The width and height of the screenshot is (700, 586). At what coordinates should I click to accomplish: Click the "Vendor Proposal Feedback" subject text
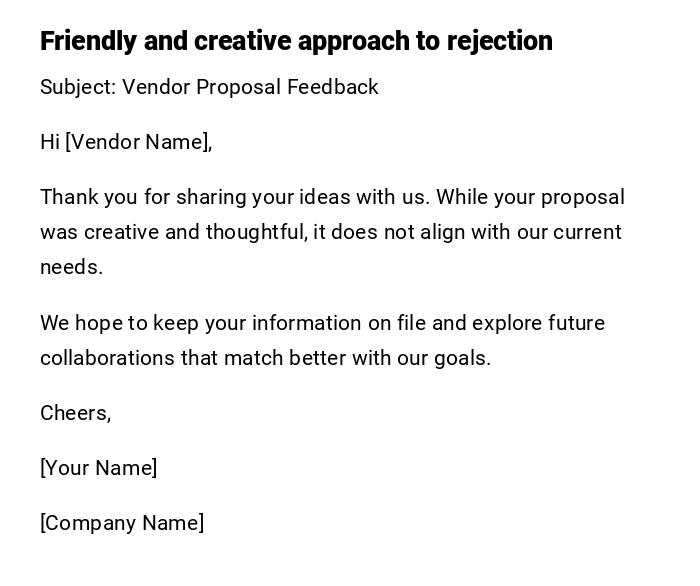(x=250, y=87)
